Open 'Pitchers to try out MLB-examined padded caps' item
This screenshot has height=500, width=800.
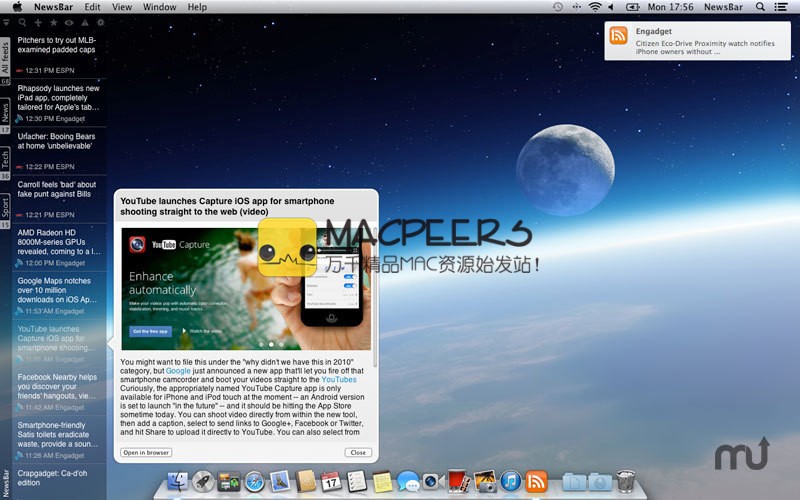[x=59, y=55]
